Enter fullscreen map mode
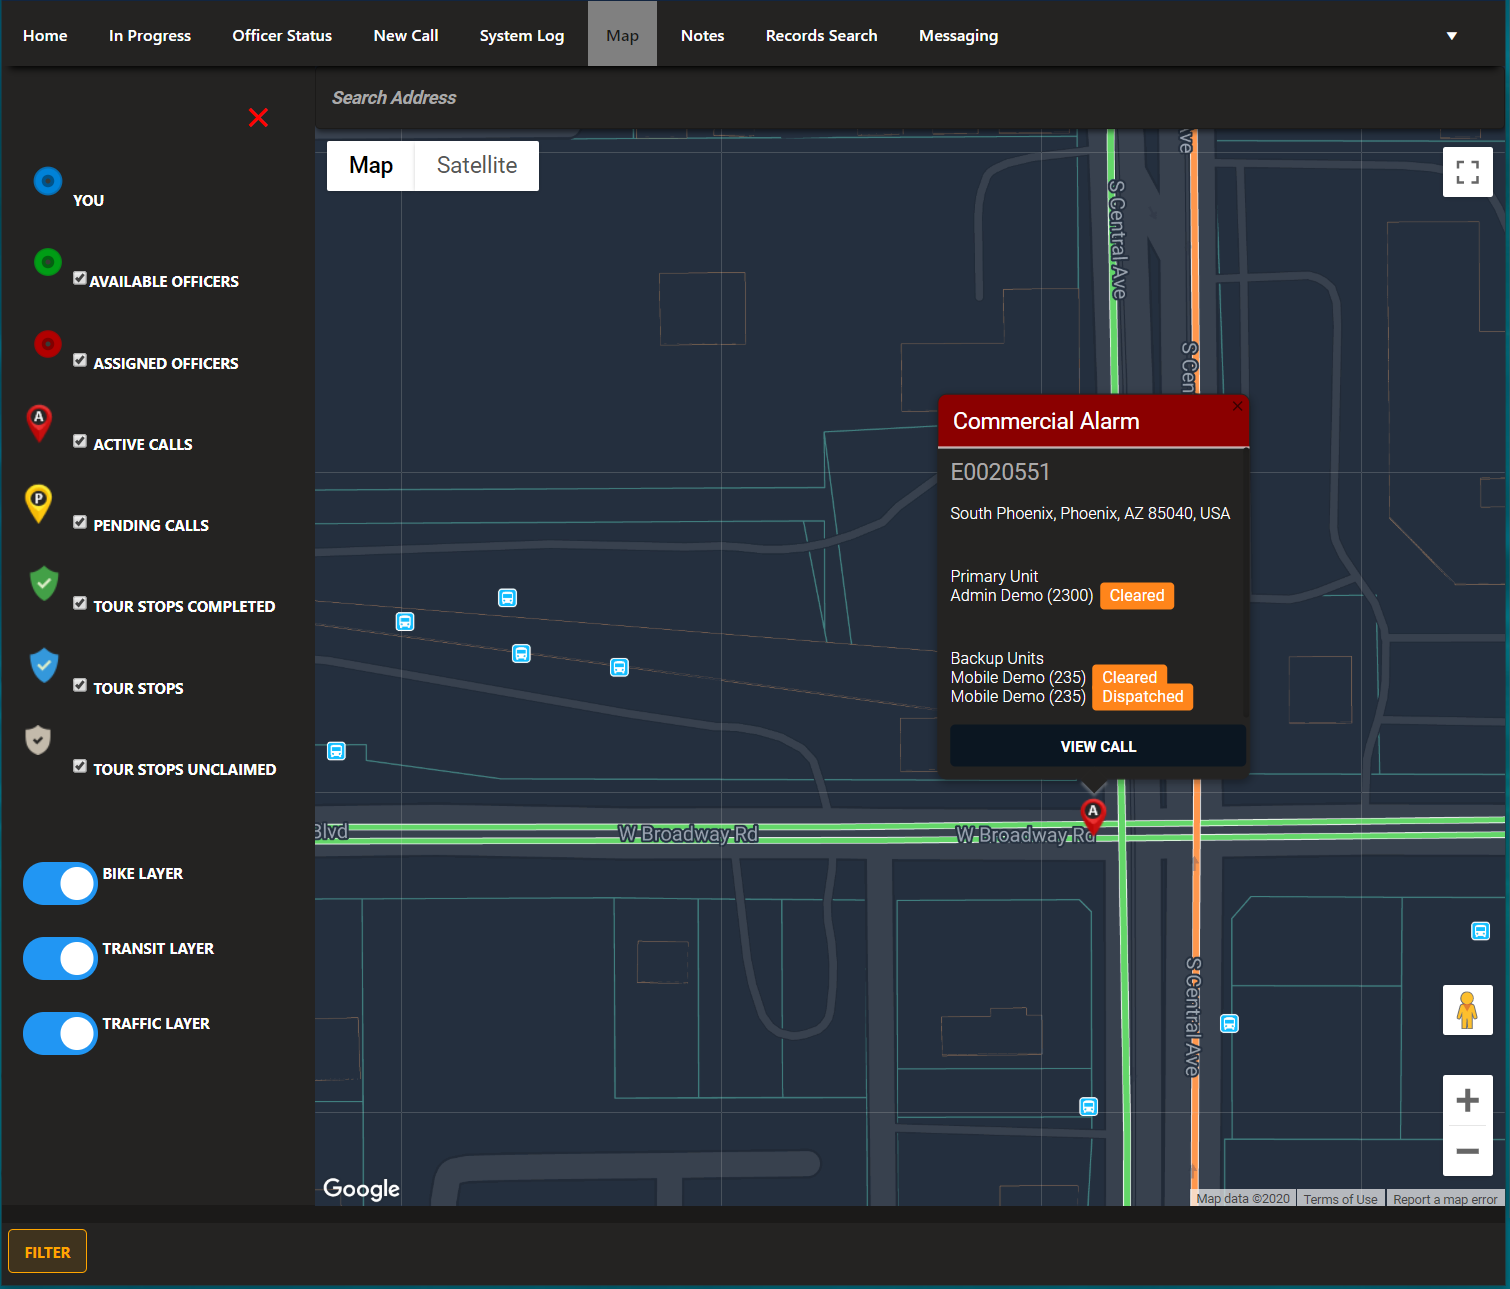This screenshot has height=1289, width=1510. [x=1467, y=172]
